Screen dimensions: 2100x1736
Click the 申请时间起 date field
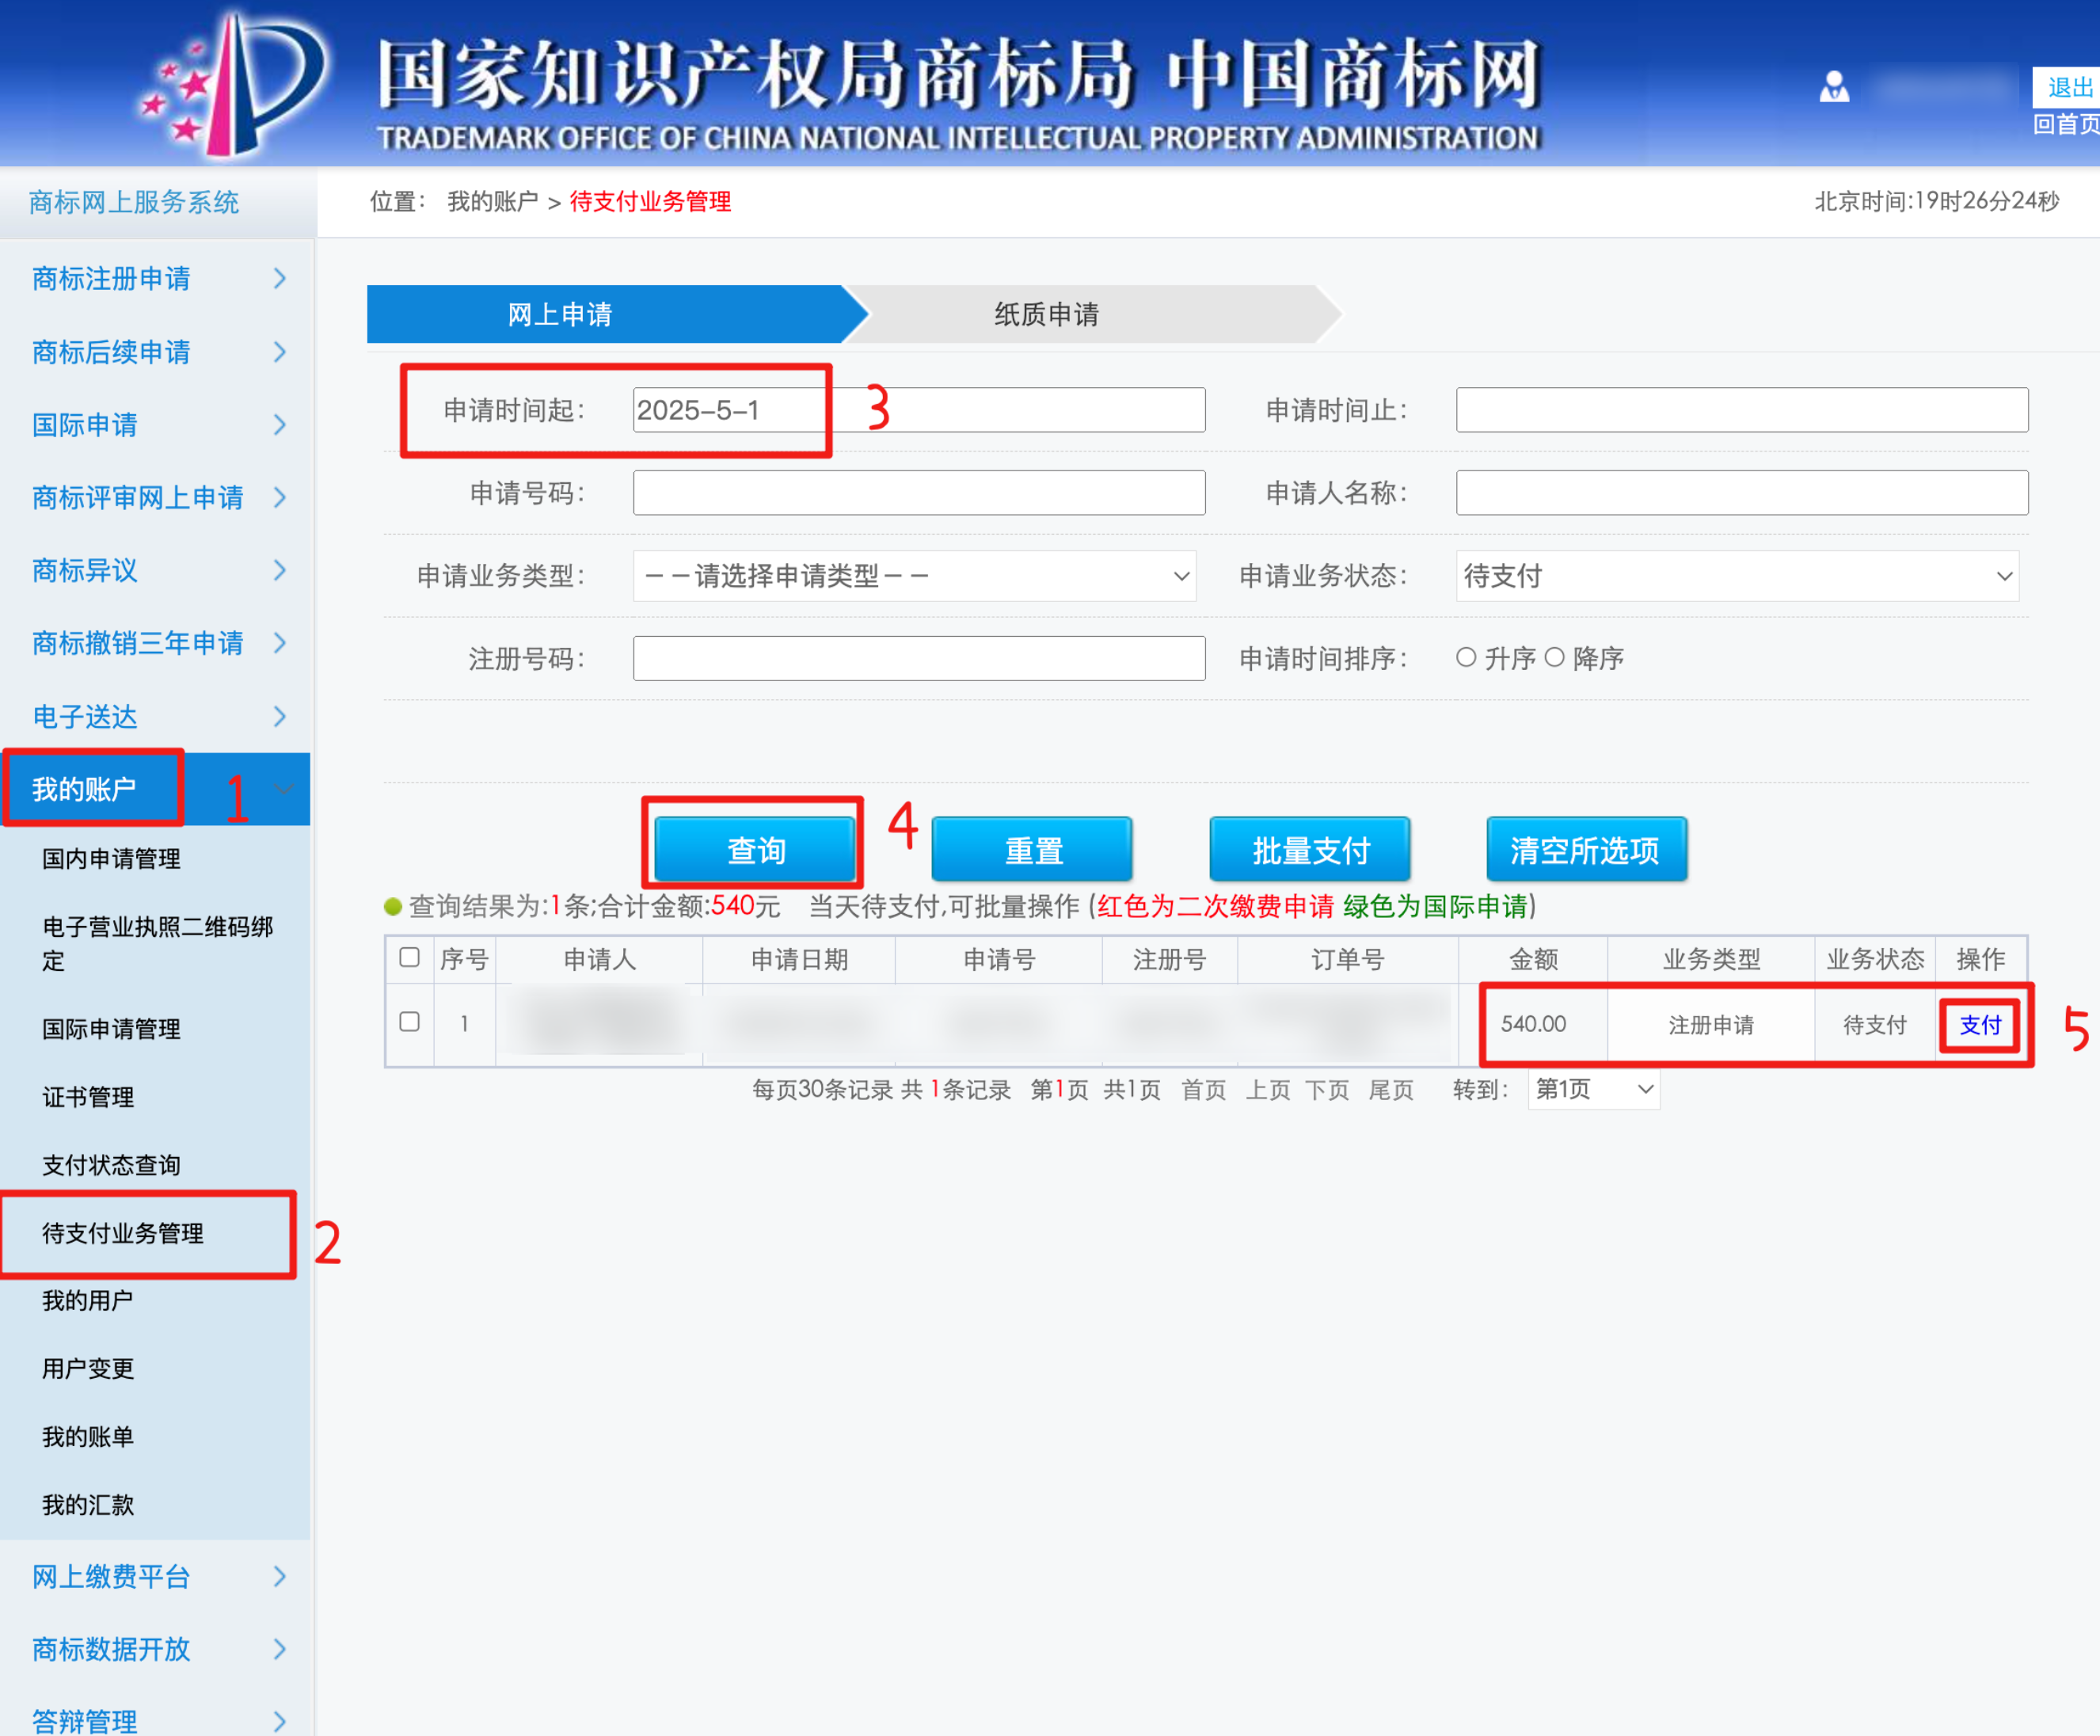(x=919, y=410)
